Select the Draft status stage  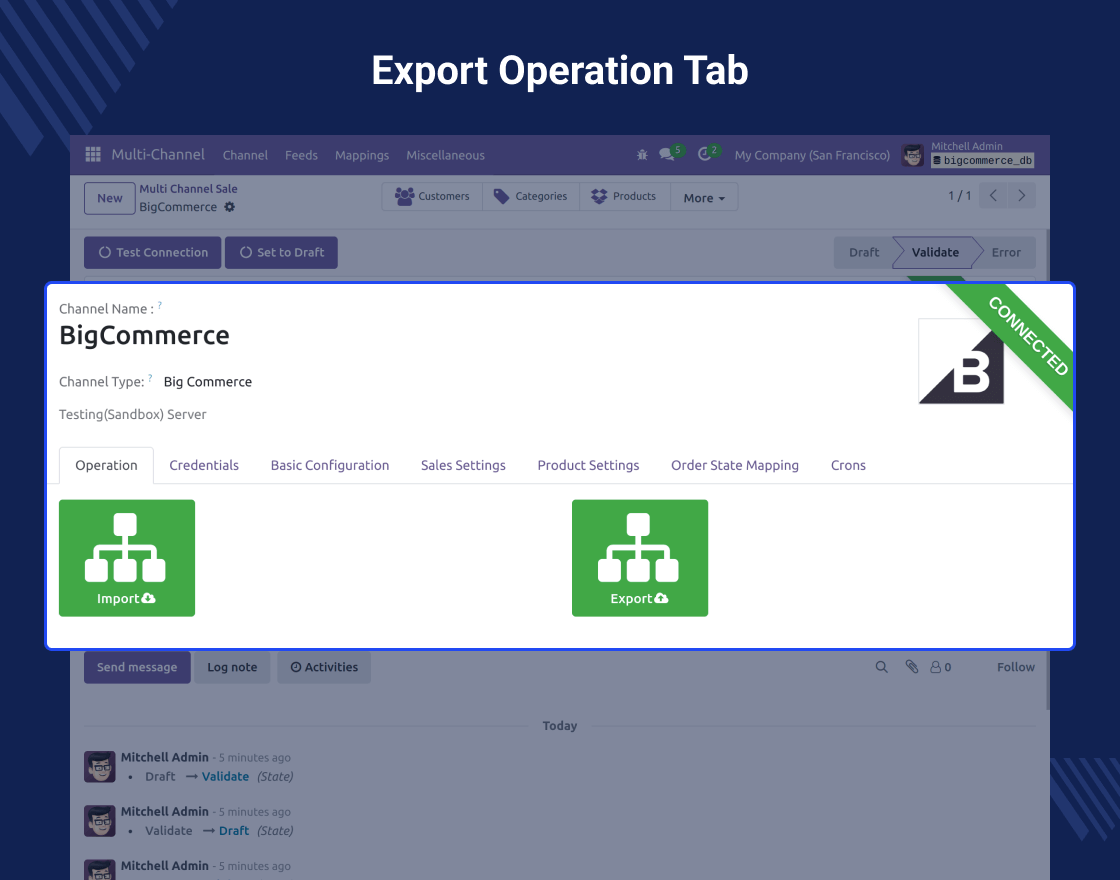(x=864, y=253)
